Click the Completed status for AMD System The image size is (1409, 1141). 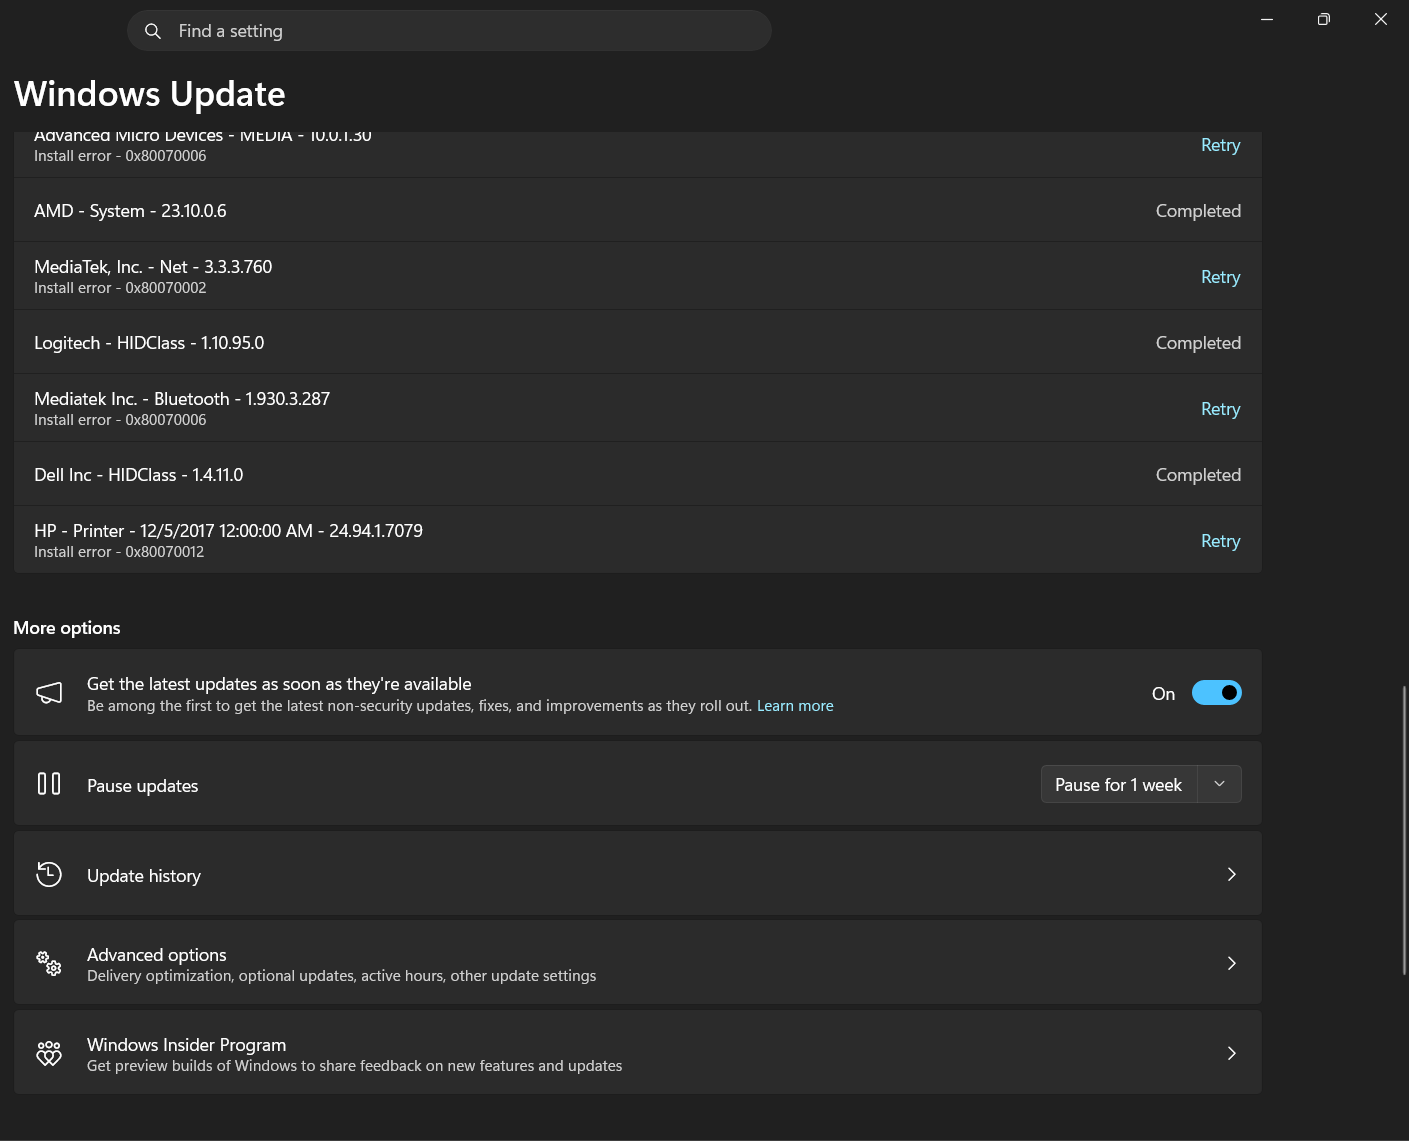[x=1198, y=211]
